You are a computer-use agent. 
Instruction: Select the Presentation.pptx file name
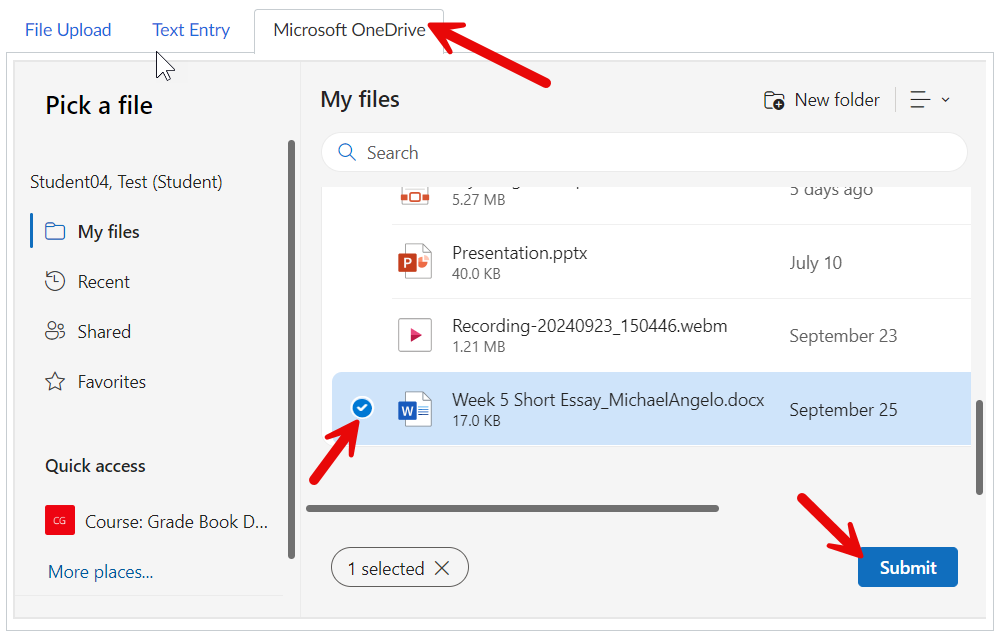(520, 253)
